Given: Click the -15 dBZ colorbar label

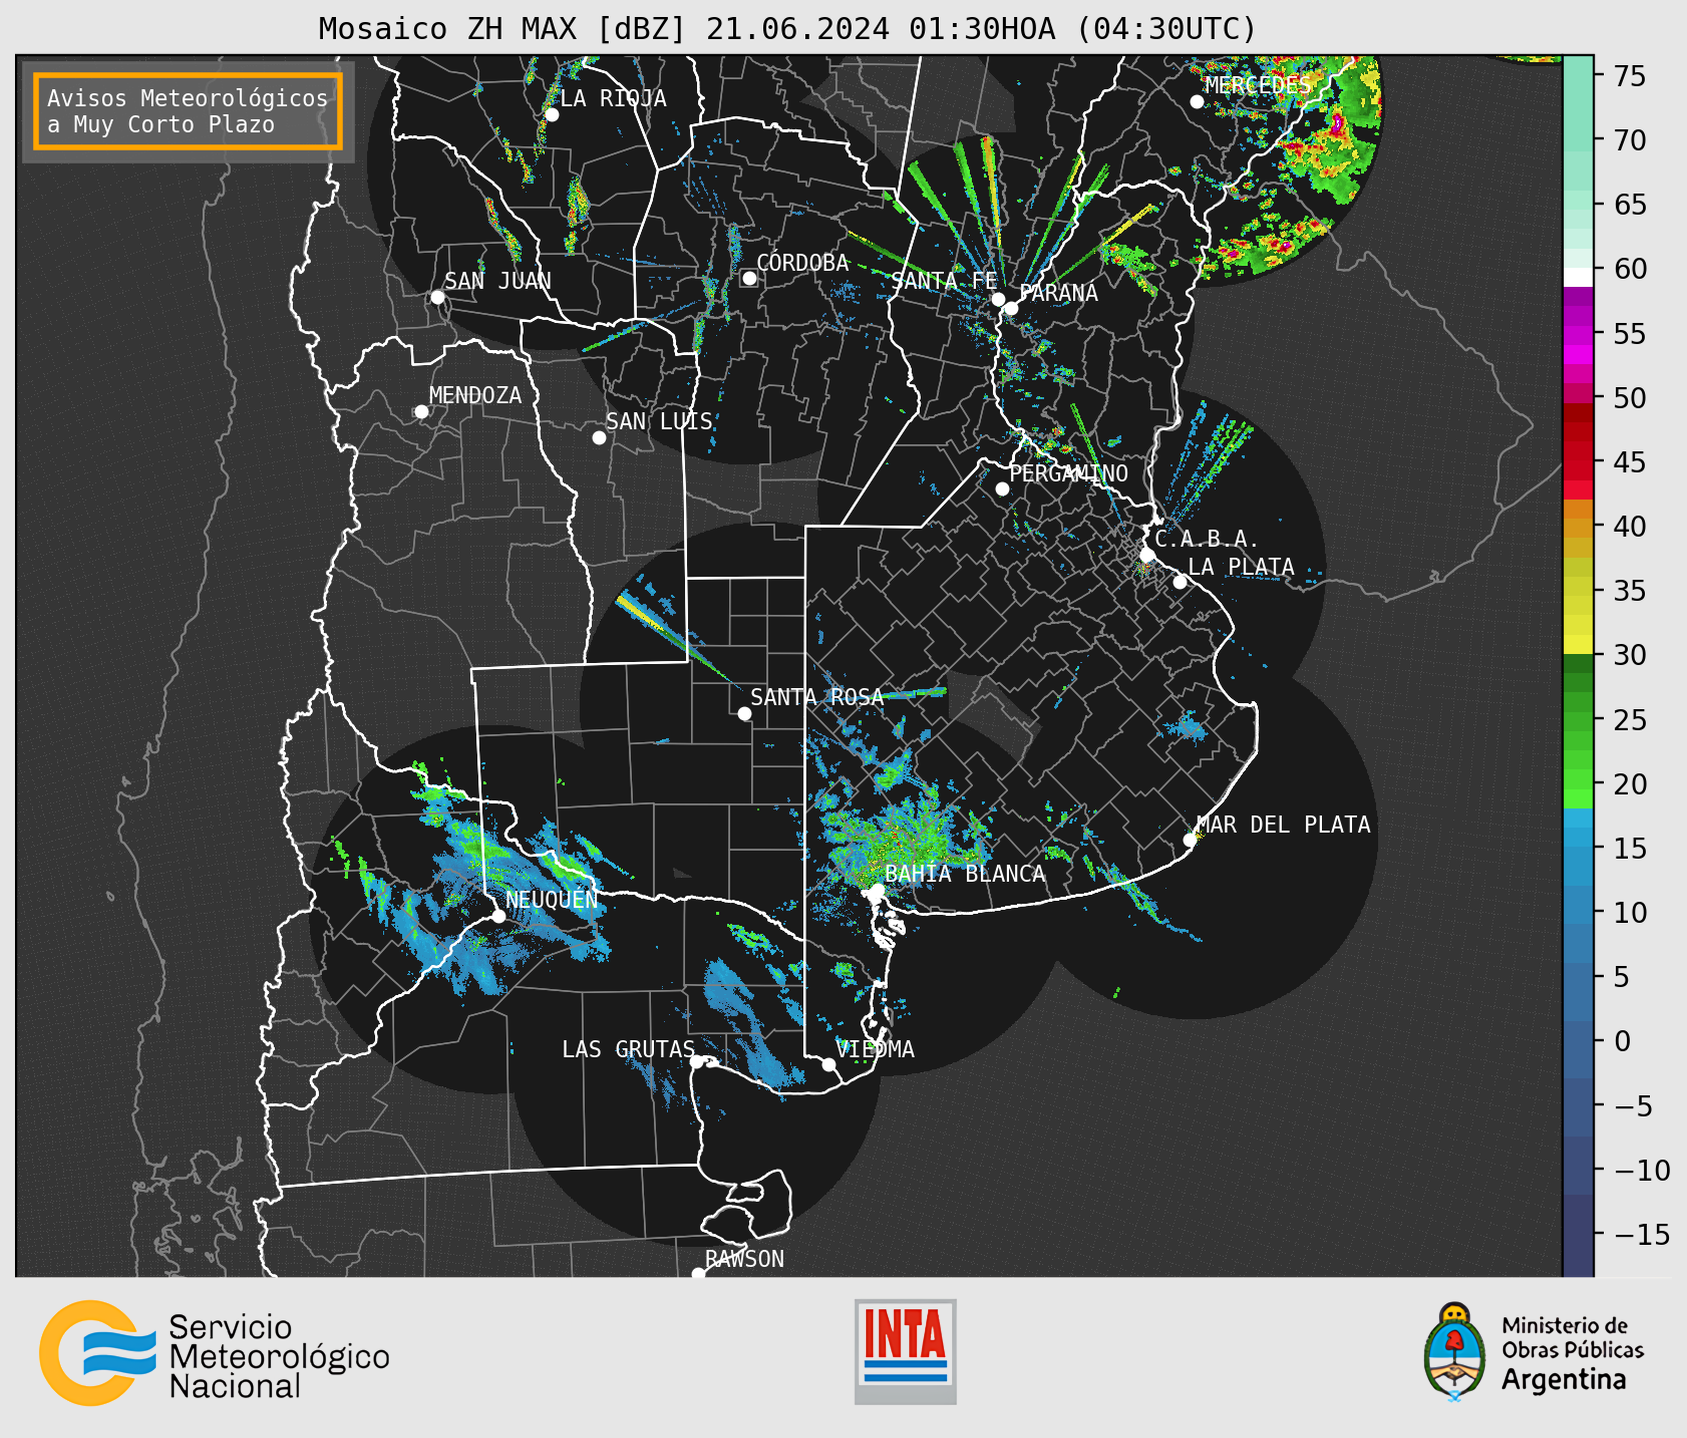Looking at the screenshot, I should [1641, 1234].
